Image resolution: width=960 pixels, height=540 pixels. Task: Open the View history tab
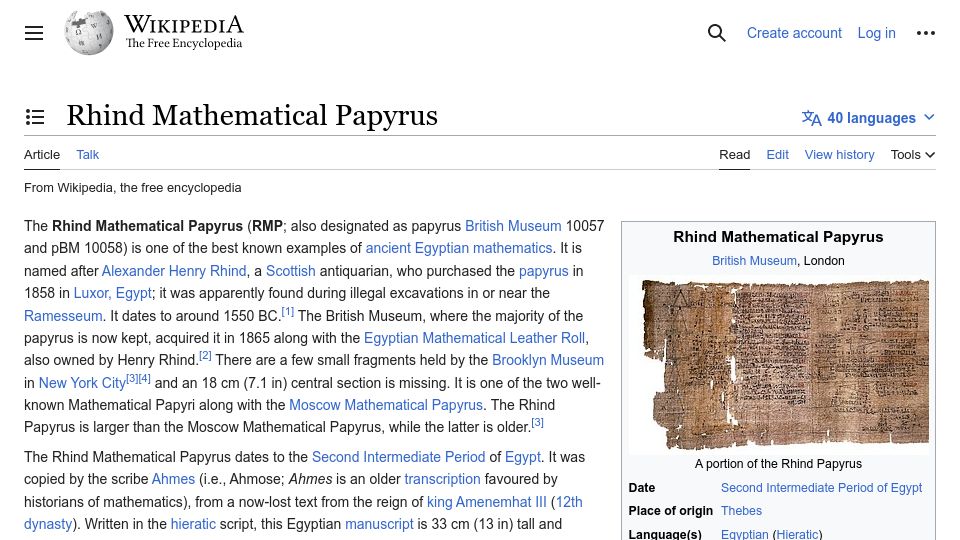pyautogui.click(x=839, y=155)
